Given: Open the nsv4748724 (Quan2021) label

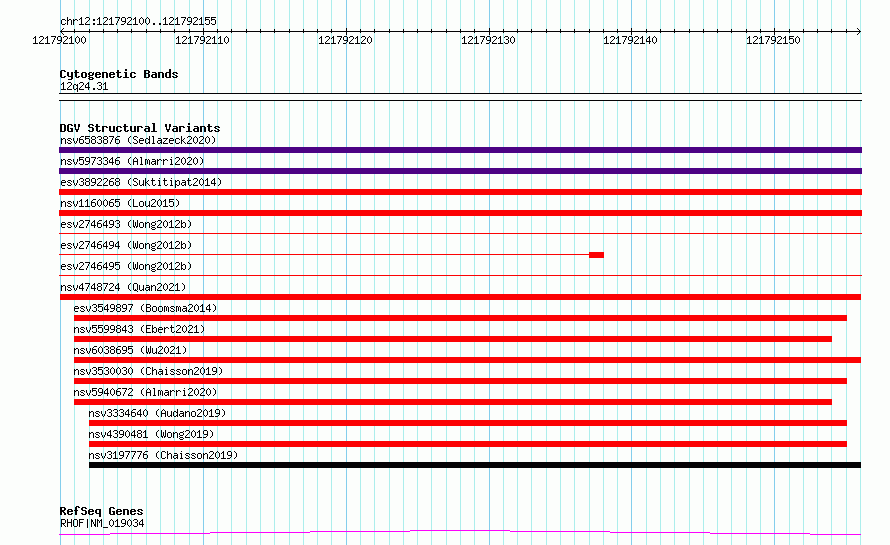Looking at the screenshot, I should coord(123,287).
